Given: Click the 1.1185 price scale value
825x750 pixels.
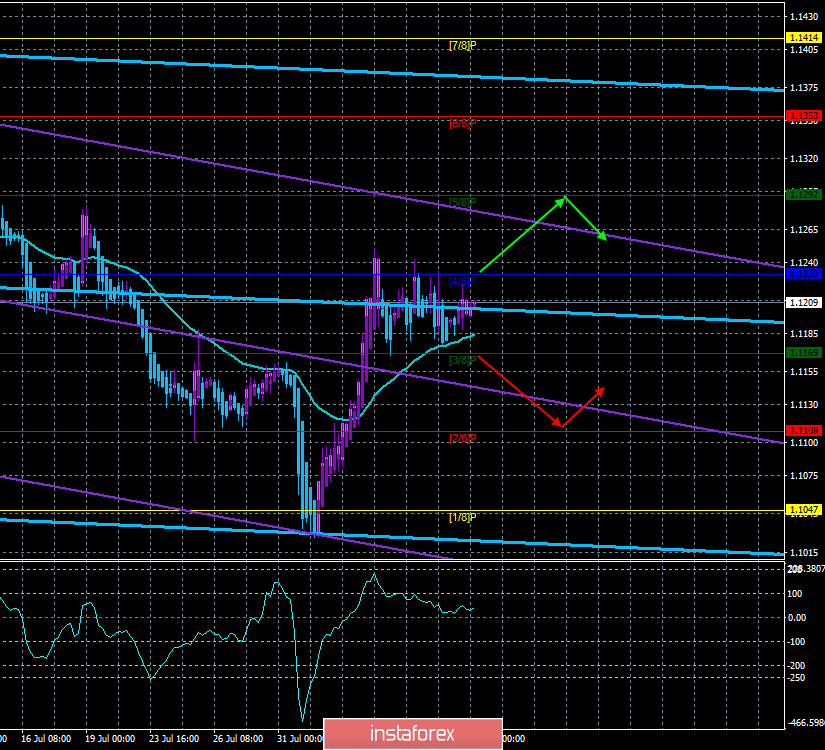Looking at the screenshot, I should click(804, 334).
